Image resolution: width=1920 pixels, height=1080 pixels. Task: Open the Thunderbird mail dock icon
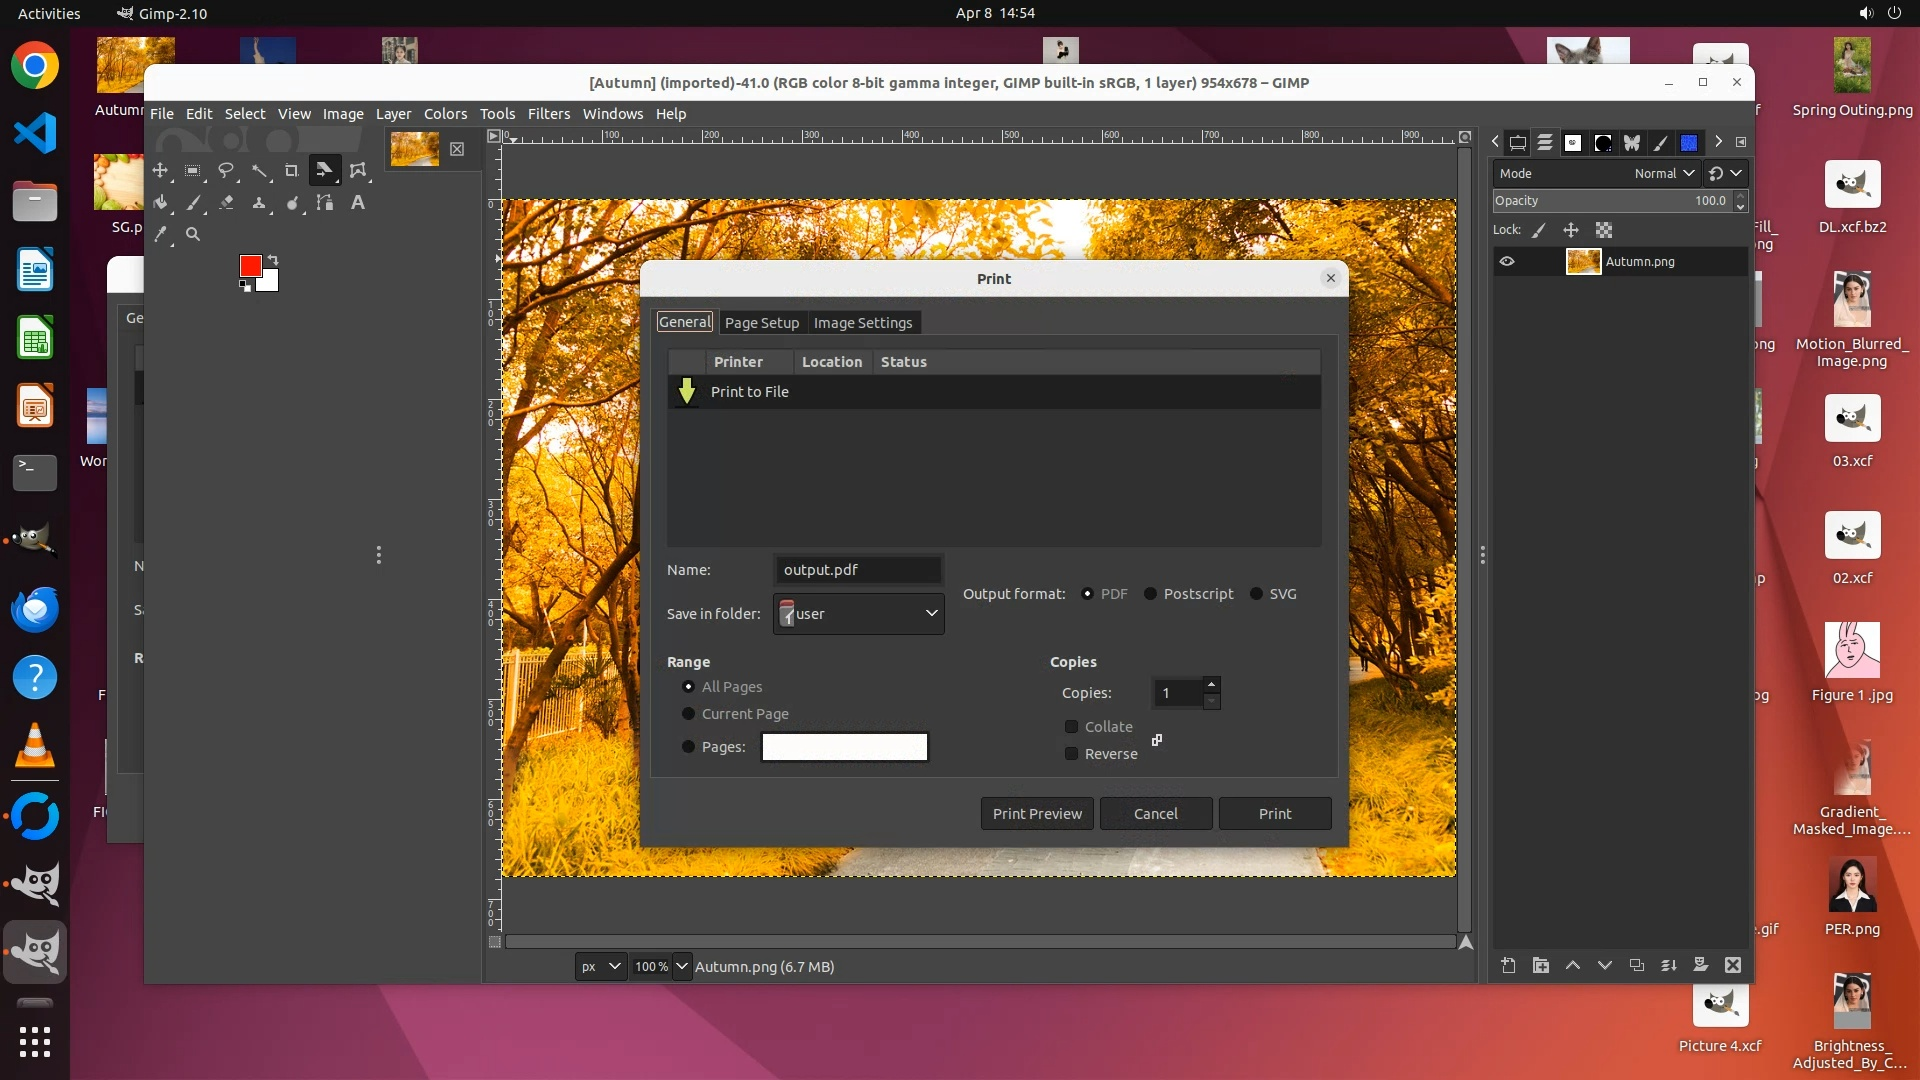pyautogui.click(x=35, y=609)
